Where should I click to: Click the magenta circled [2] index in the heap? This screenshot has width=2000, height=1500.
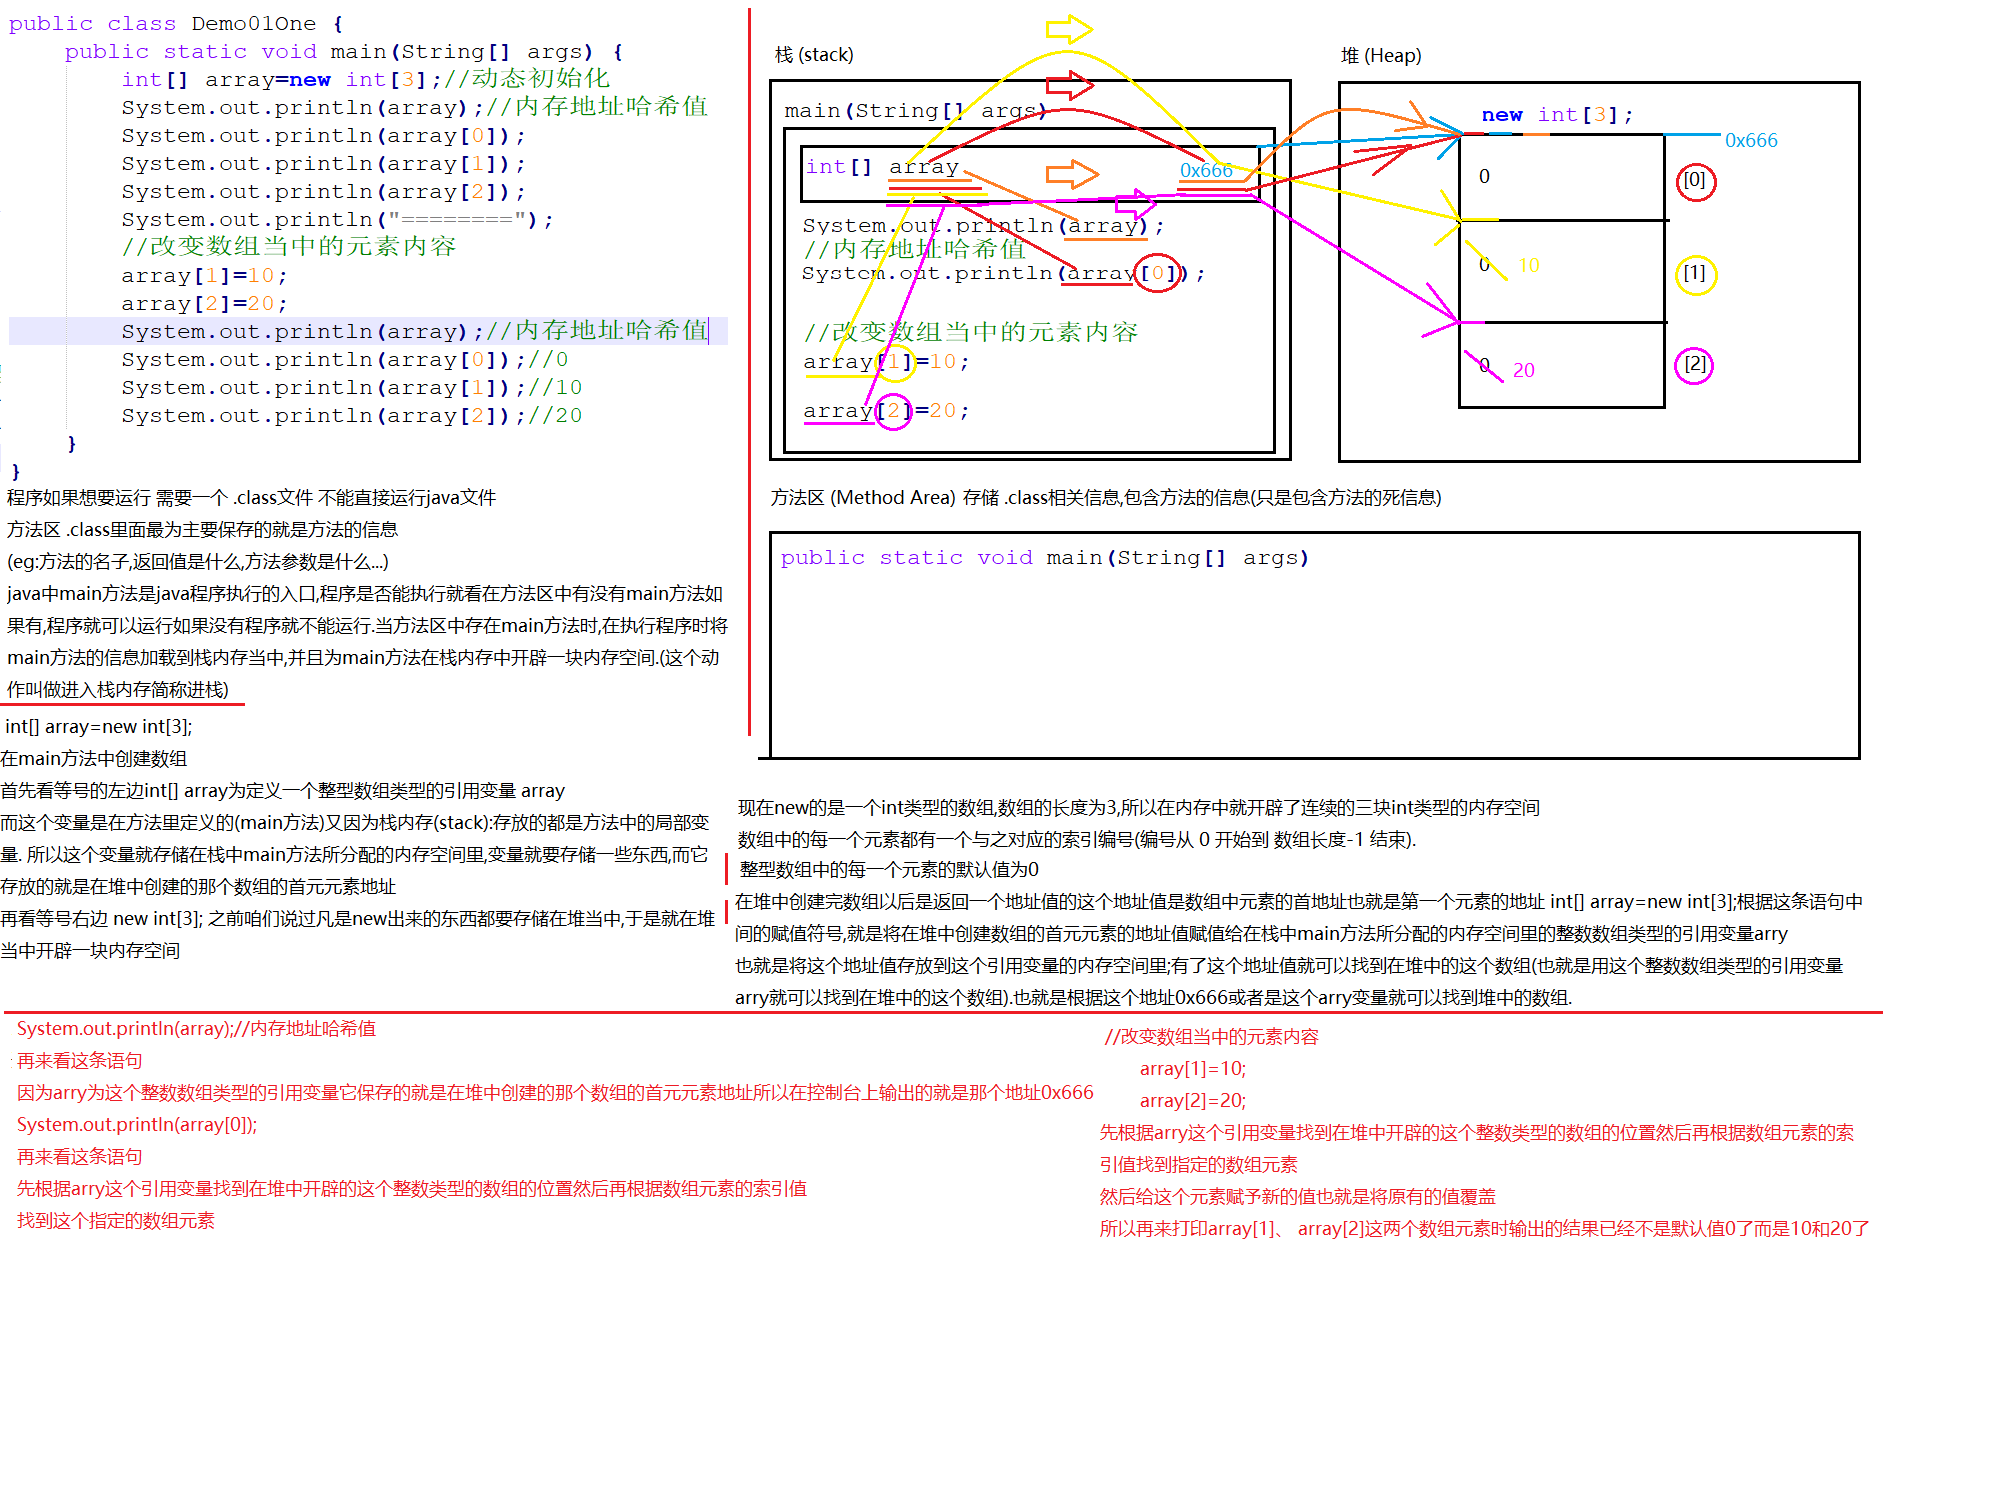(1694, 365)
